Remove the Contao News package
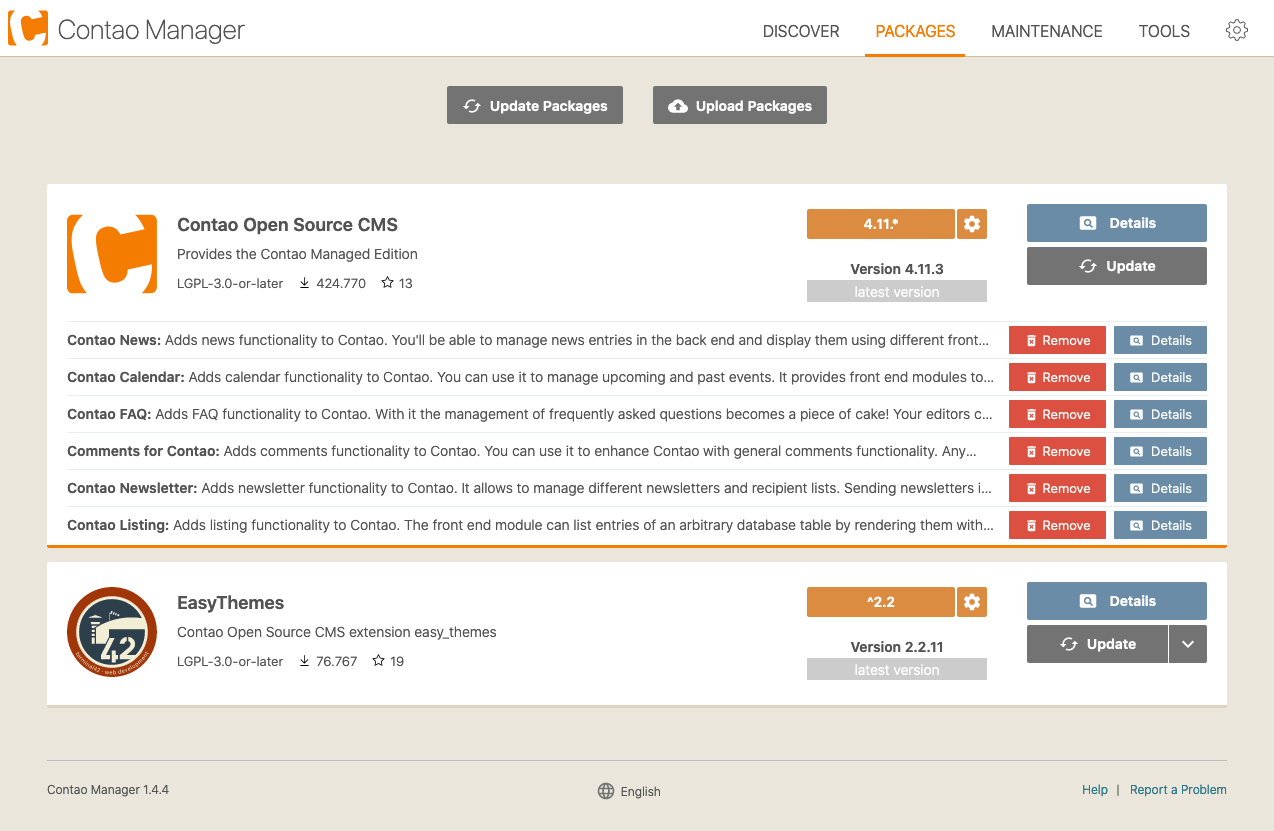The image size is (1274, 831). pos(1057,340)
